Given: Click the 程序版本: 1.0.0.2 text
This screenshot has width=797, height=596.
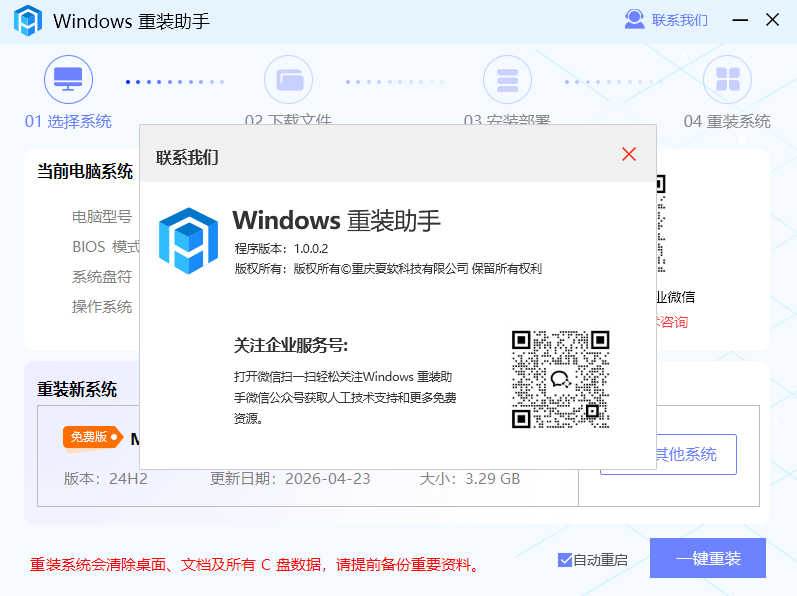Looking at the screenshot, I should tap(281, 248).
